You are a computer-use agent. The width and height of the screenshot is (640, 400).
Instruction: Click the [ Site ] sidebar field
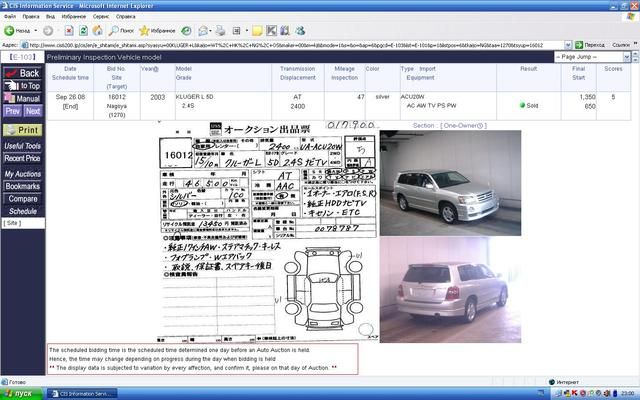(x=23, y=223)
